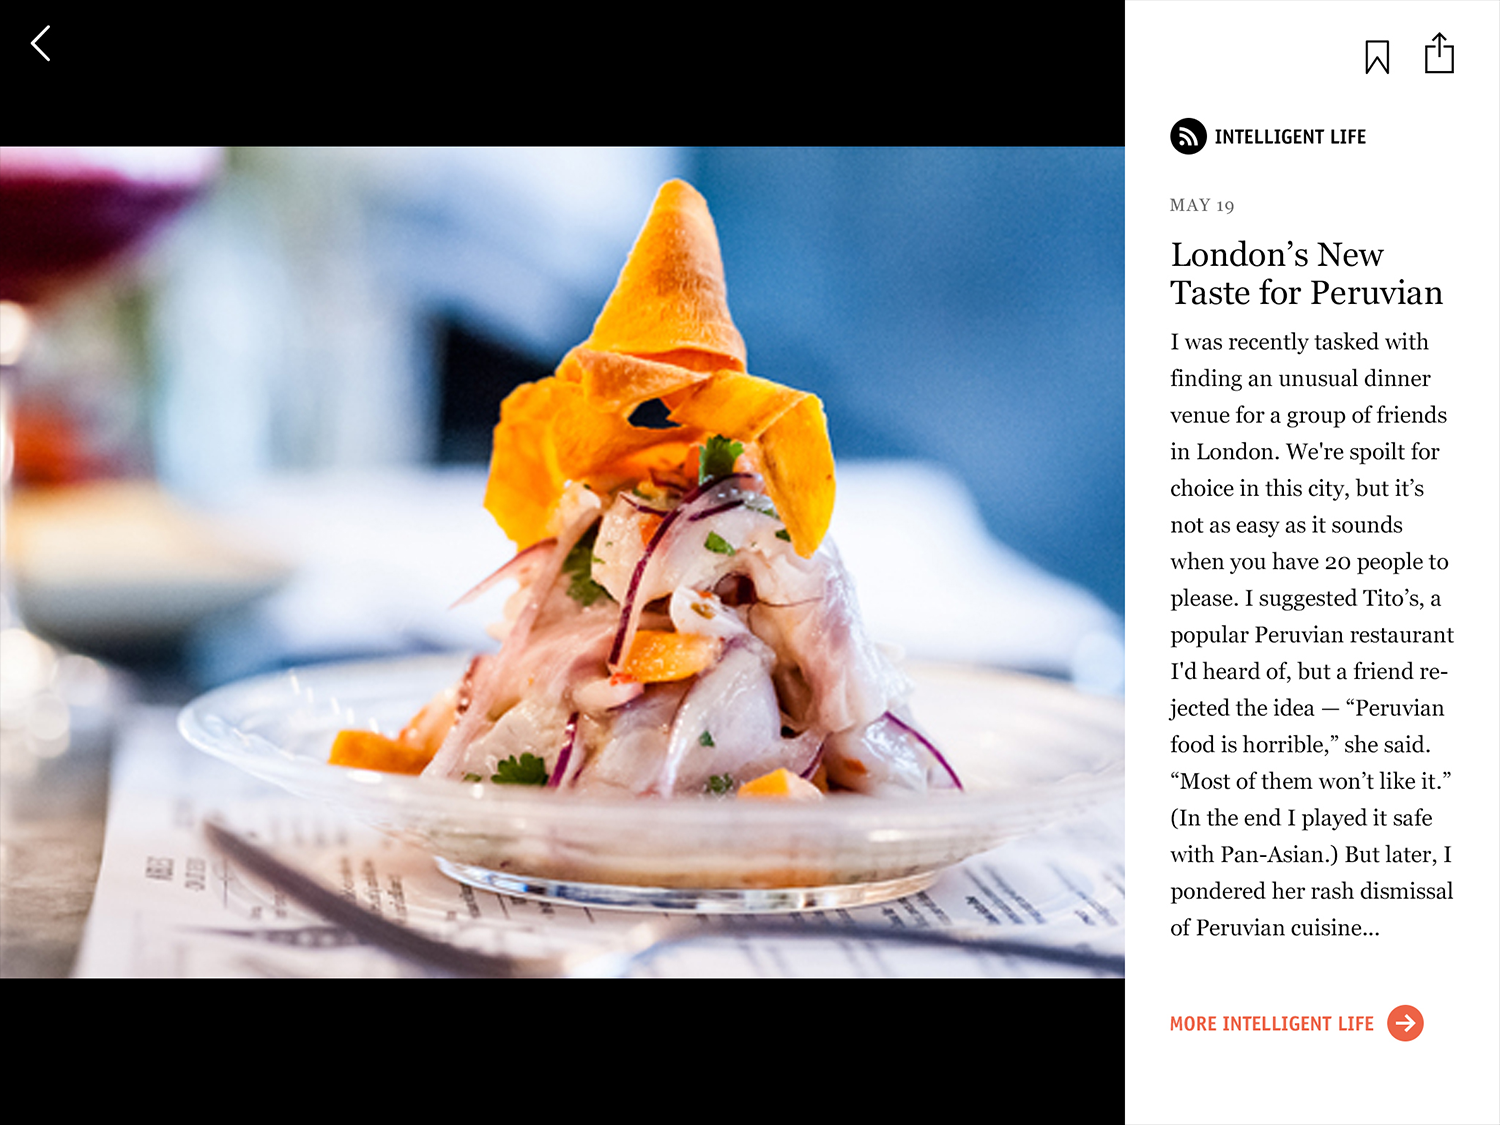
Task: Open the headline London's New Taste for Peruvian
Action: coord(1307,273)
